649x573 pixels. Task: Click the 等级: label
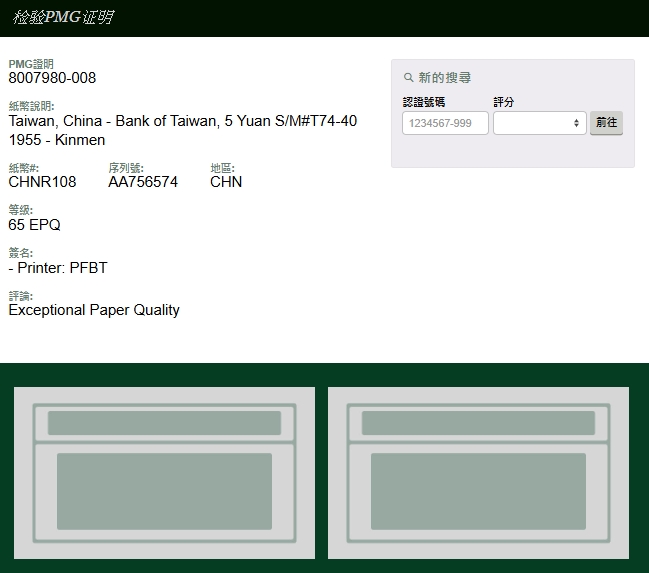21,210
